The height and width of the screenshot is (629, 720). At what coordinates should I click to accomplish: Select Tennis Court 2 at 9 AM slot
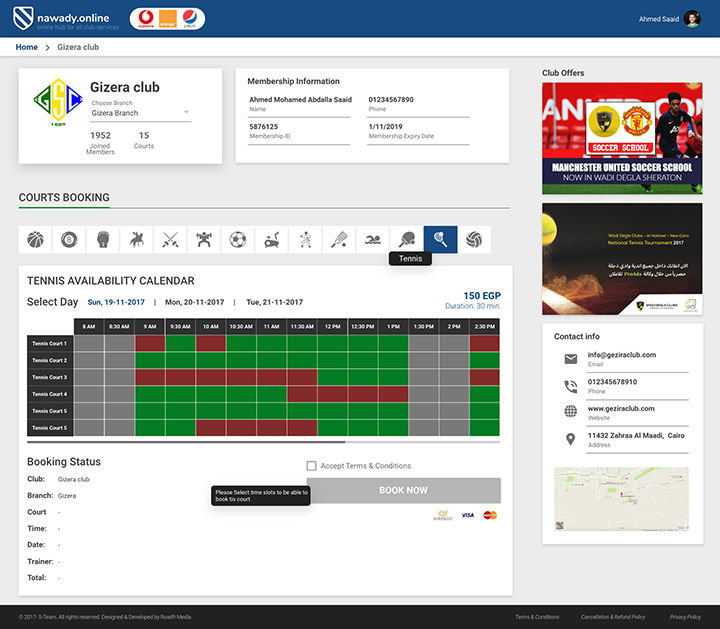pyautogui.click(x=150, y=360)
